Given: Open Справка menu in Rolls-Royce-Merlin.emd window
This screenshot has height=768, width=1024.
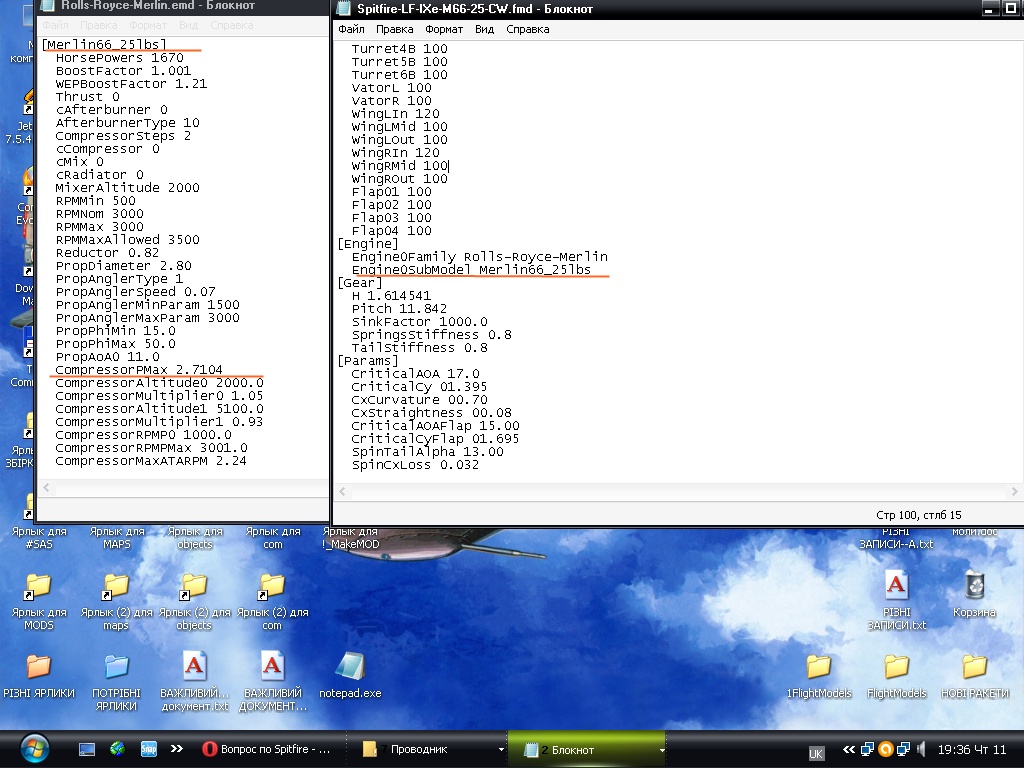Looking at the screenshot, I should pyautogui.click(x=232, y=25).
